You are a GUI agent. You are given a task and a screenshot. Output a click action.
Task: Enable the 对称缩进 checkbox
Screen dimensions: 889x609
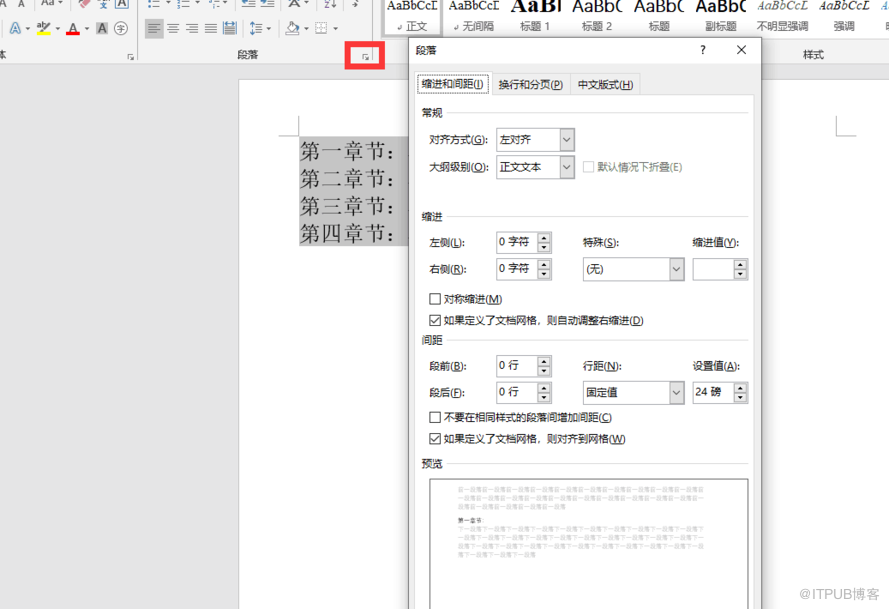(x=435, y=299)
